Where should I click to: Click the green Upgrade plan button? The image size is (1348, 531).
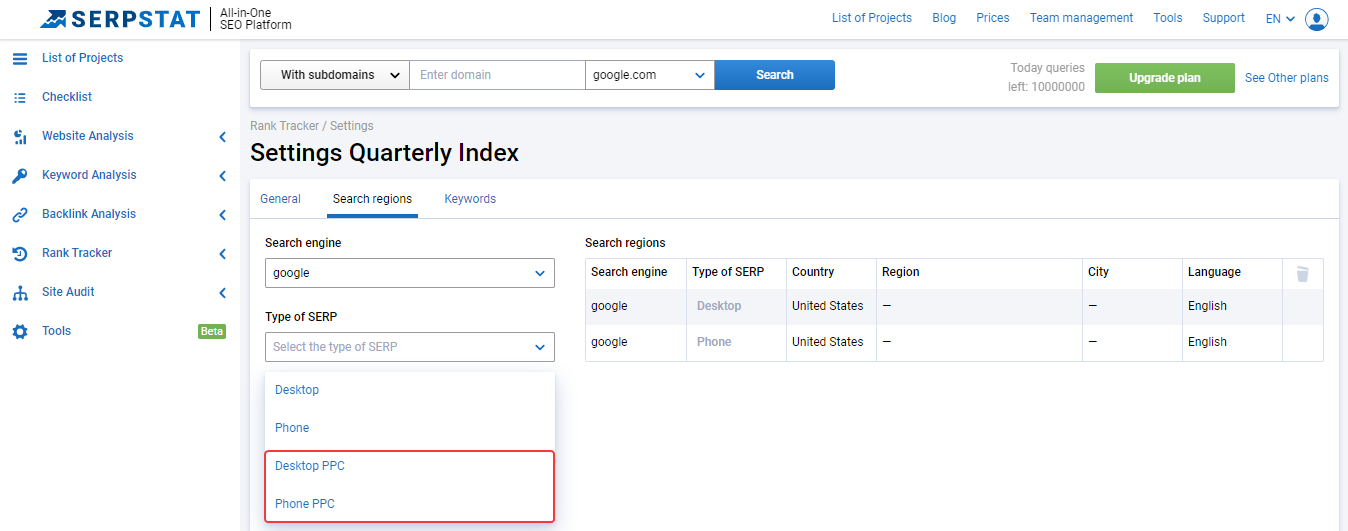coord(1165,78)
